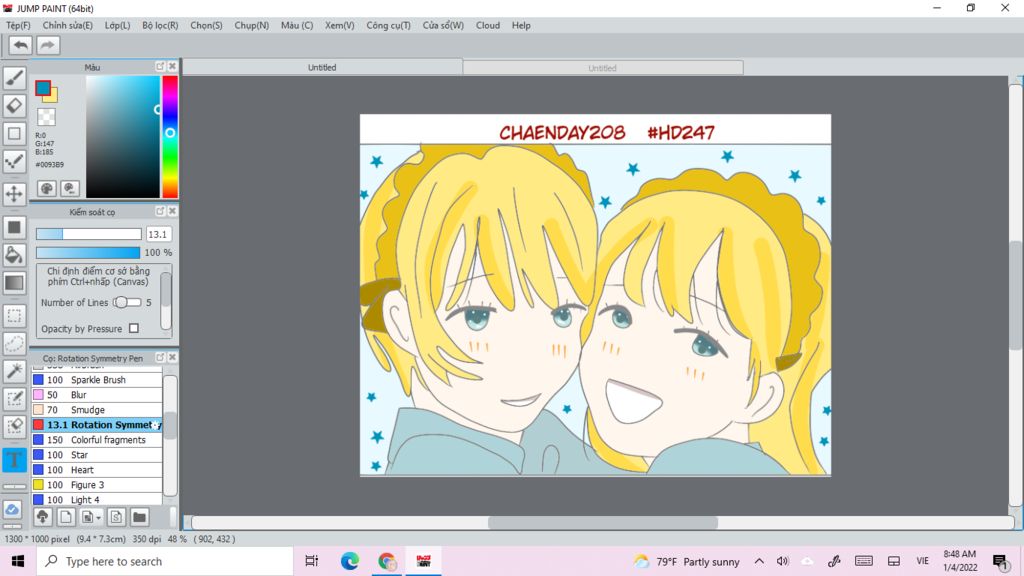Select the Text tool
Image resolution: width=1024 pixels, height=576 pixels.
pyautogui.click(x=14, y=460)
